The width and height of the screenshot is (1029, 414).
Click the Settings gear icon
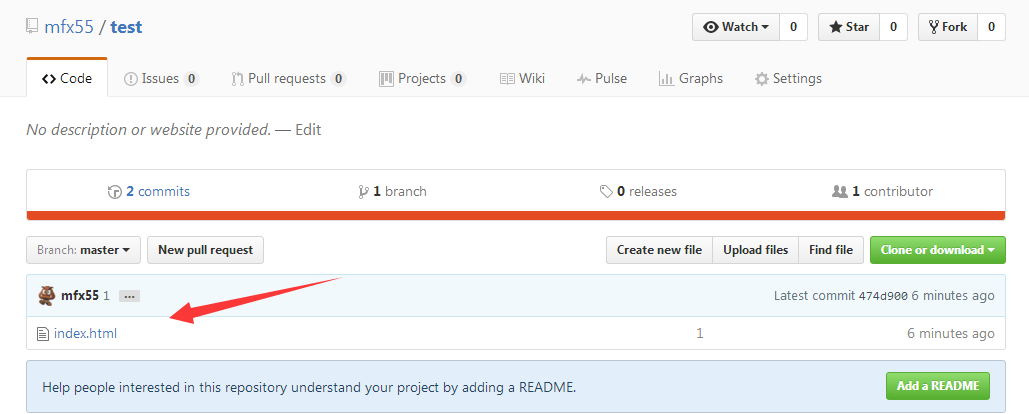(762, 79)
